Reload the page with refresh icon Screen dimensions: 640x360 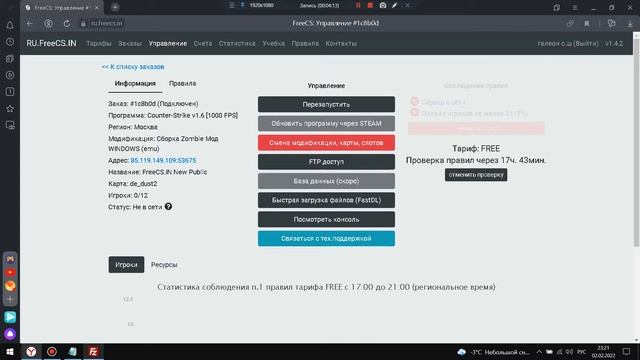pyautogui.click(x=67, y=23)
